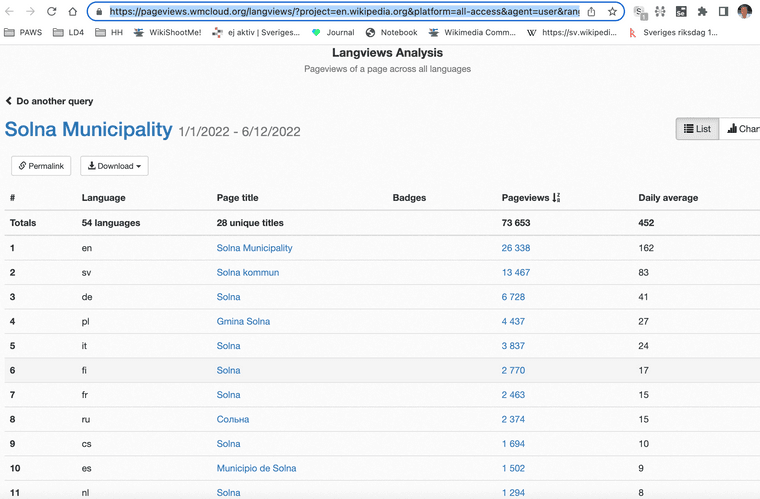The width and height of the screenshot is (760, 499).
Task: Switch to List view
Action: click(x=697, y=129)
